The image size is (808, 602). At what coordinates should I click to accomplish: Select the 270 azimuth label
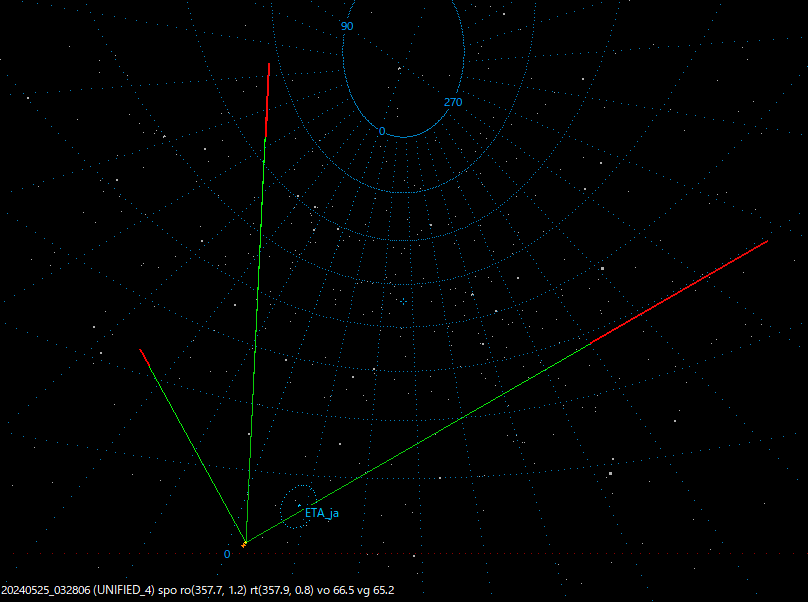(x=453, y=101)
